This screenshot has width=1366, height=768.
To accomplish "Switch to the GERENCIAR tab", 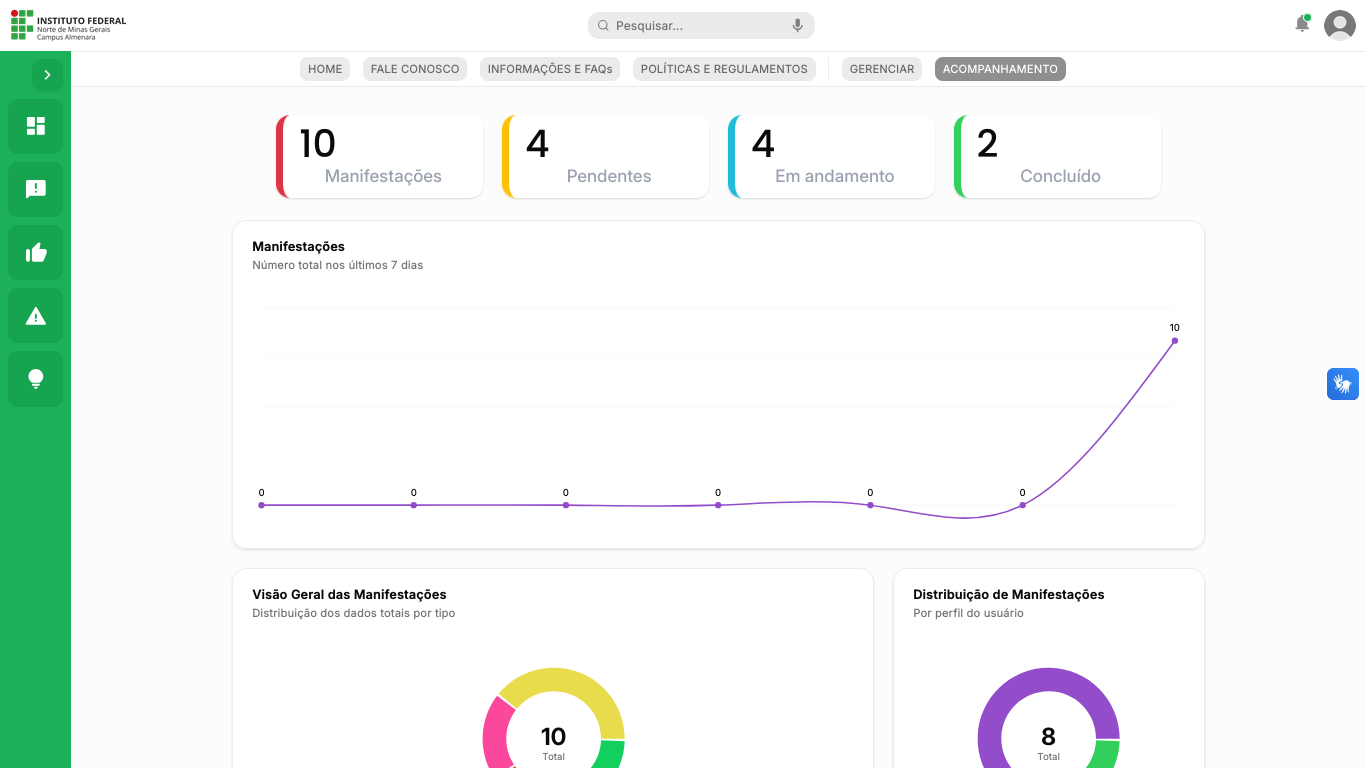I will pos(882,69).
